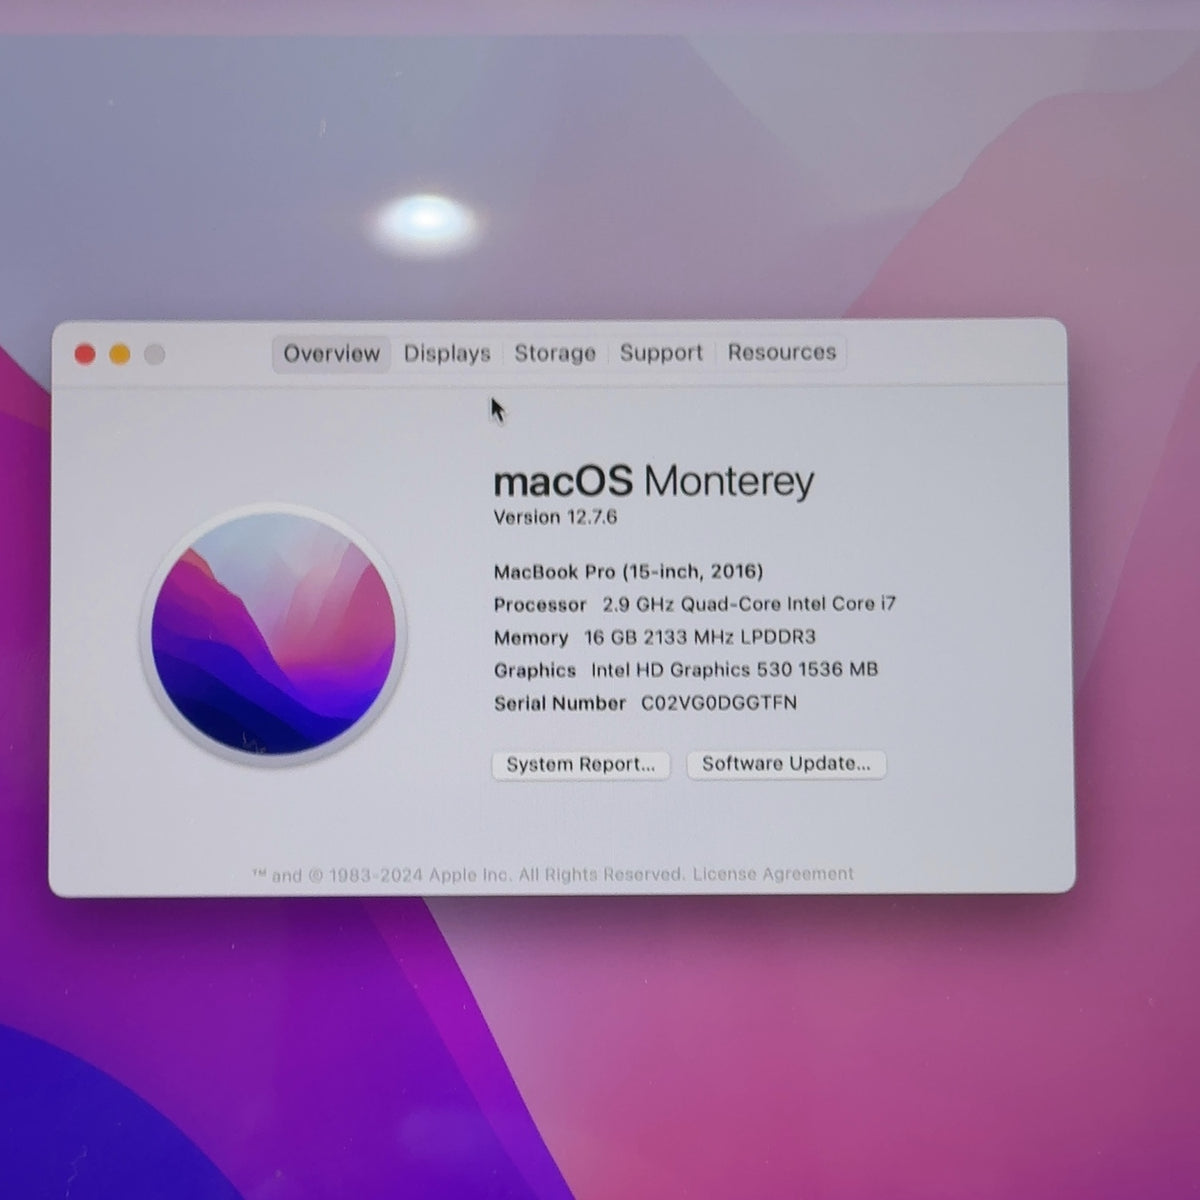Switch to the Overview tab

coord(331,353)
